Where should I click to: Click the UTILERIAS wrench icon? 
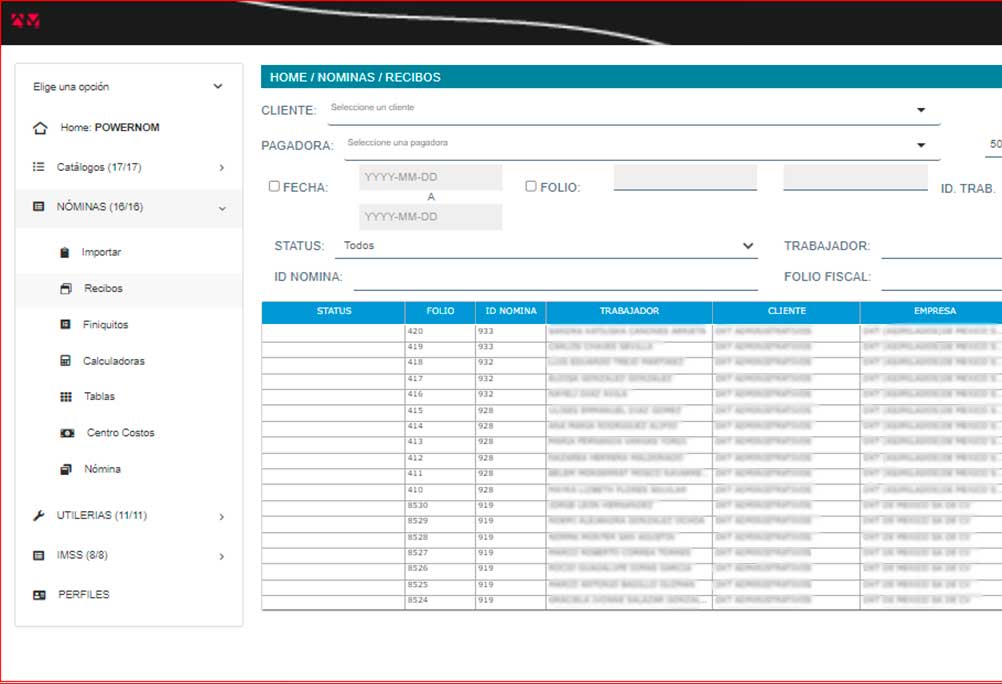(39, 516)
